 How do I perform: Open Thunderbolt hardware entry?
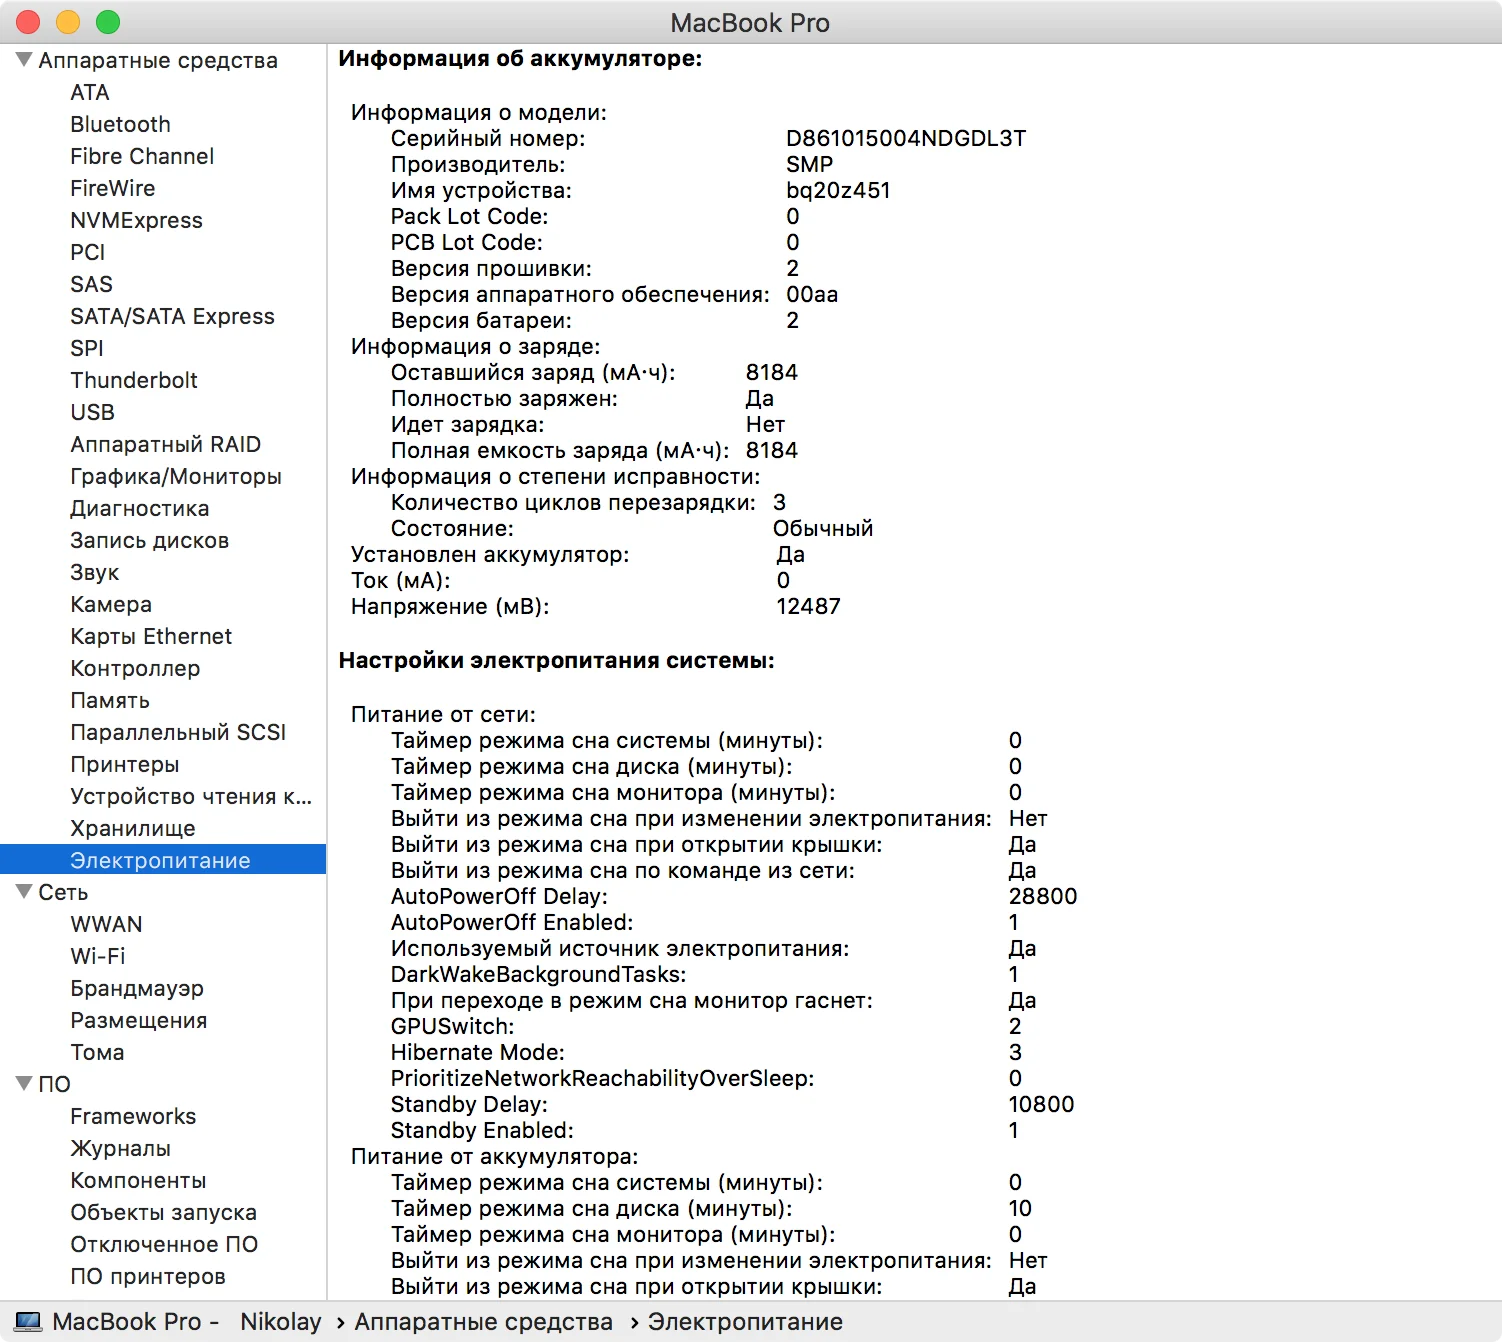click(134, 380)
